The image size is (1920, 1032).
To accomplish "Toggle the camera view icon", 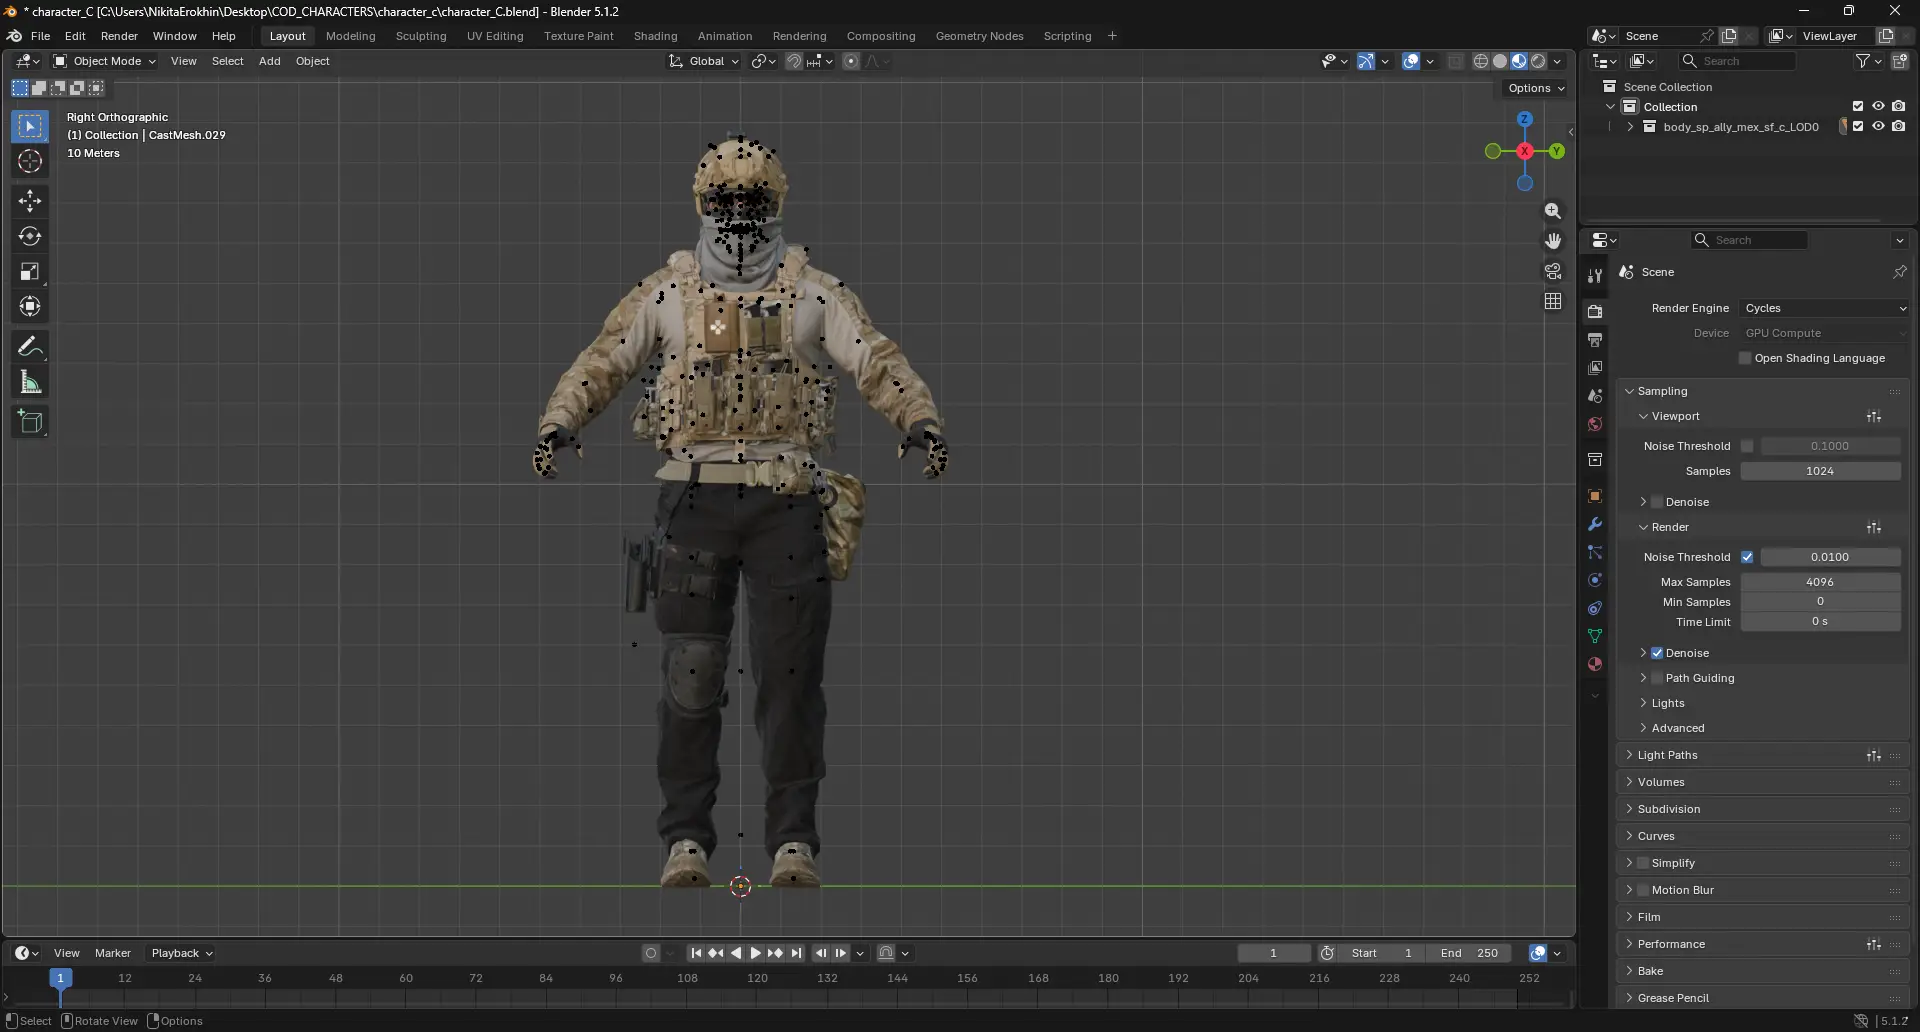I will click(1553, 271).
